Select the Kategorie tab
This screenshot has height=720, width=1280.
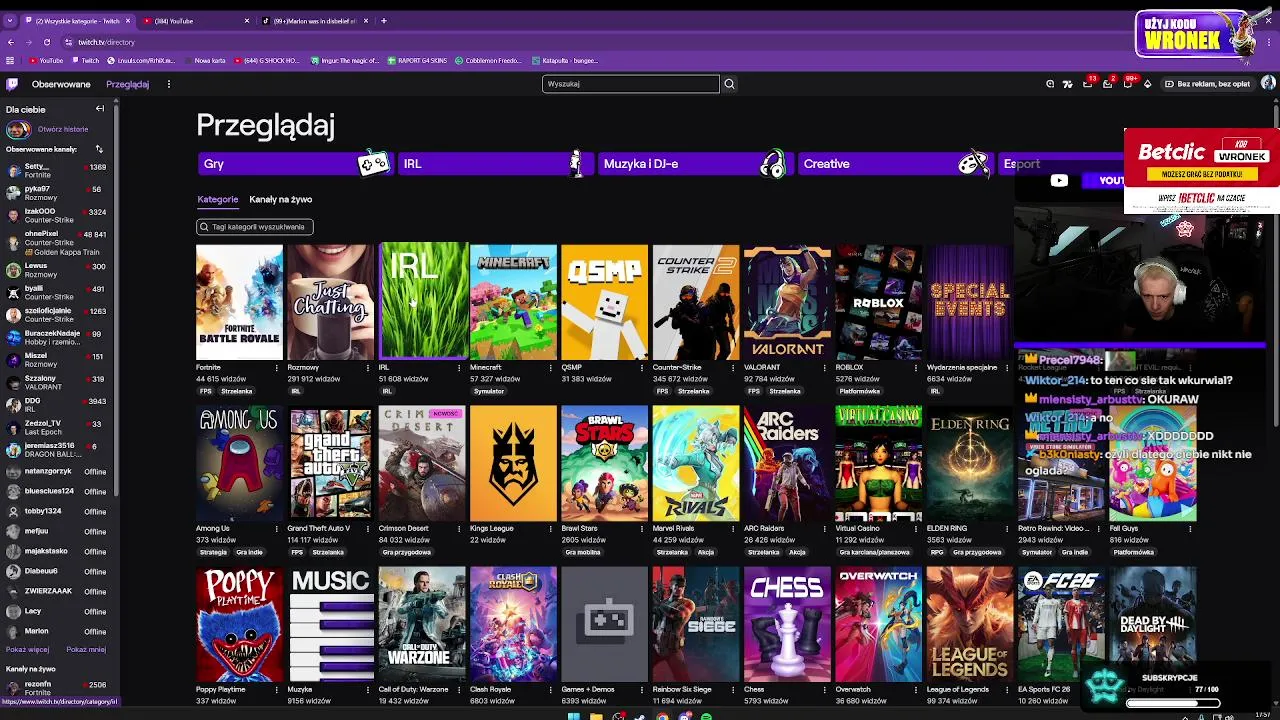point(217,199)
